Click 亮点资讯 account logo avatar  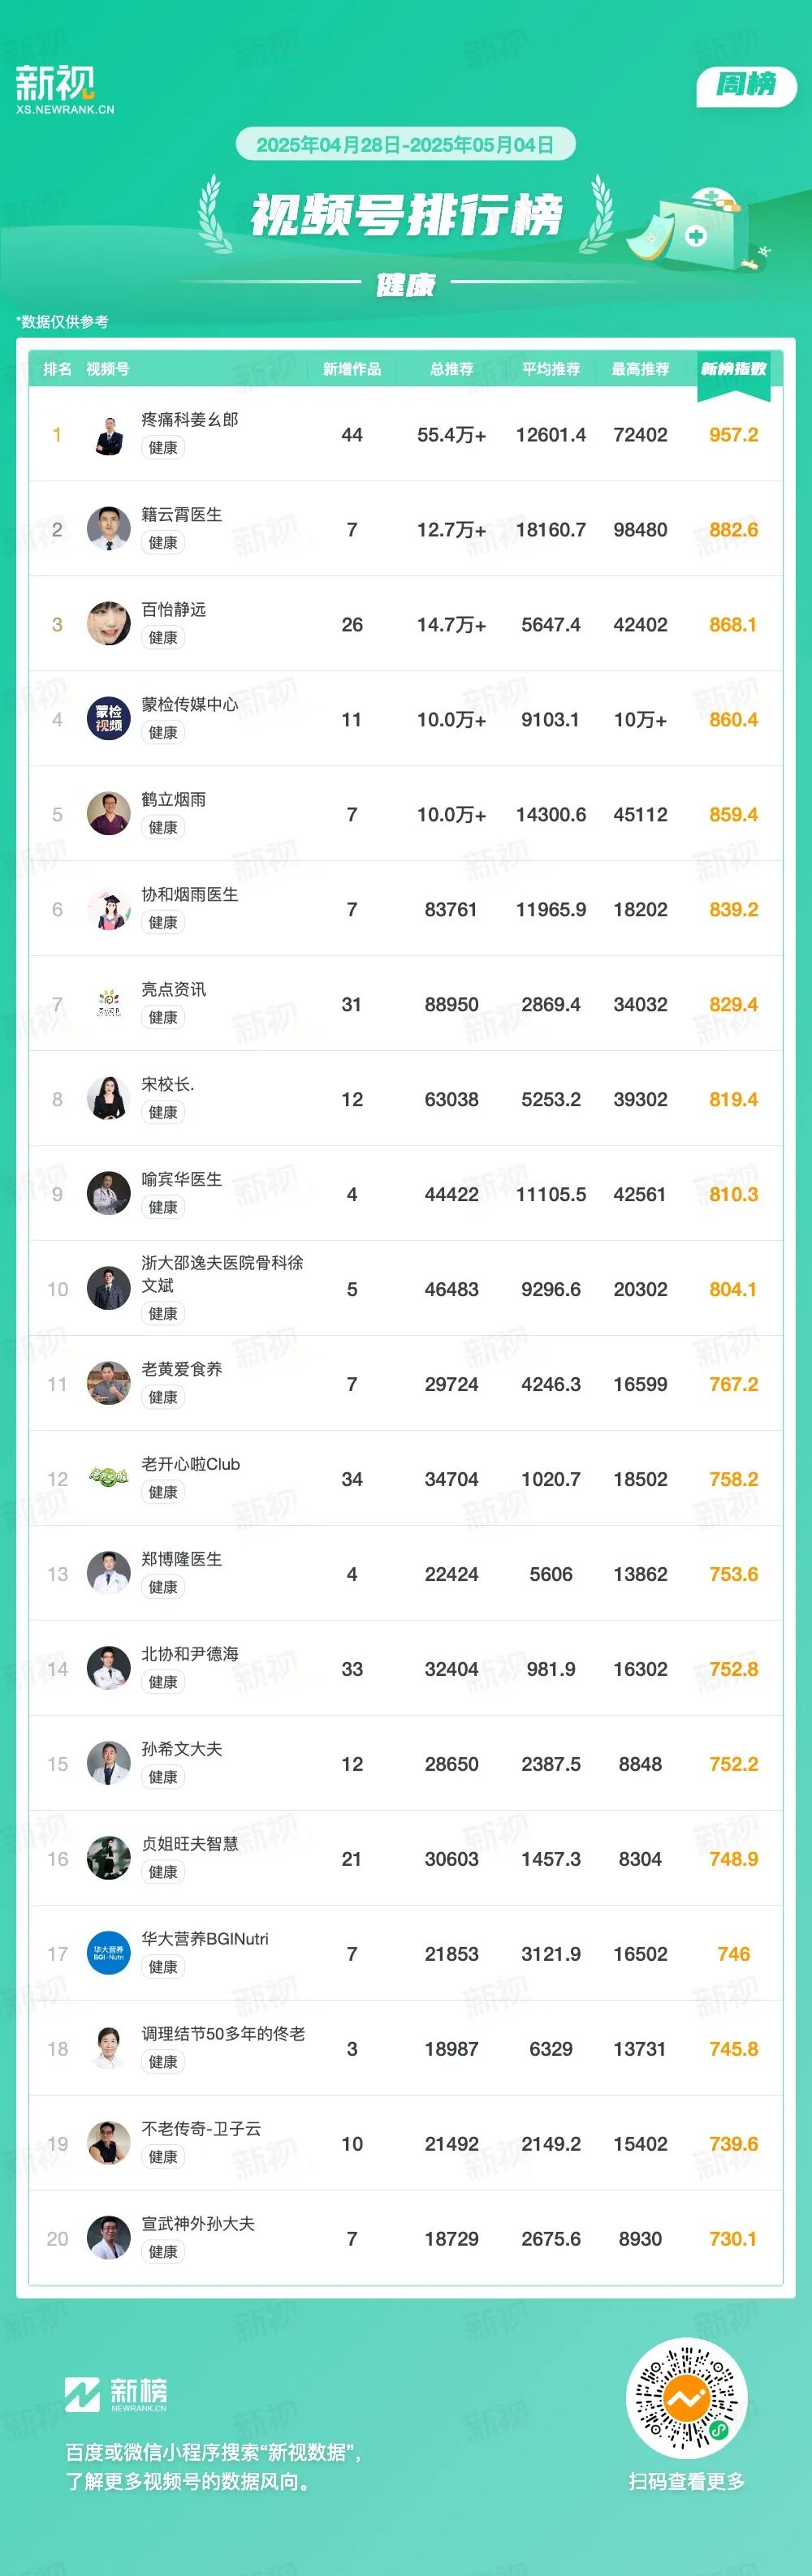tap(108, 1004)
